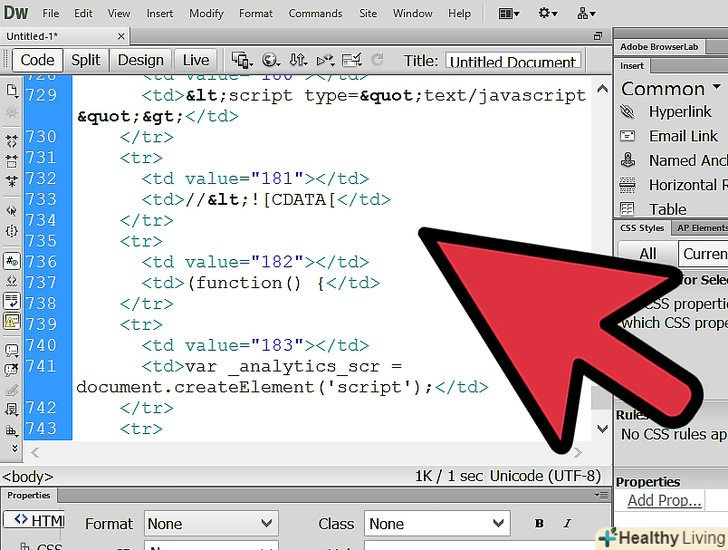Click Preview in Browser globe icon
728x550 pixels.
coord(270,60)
